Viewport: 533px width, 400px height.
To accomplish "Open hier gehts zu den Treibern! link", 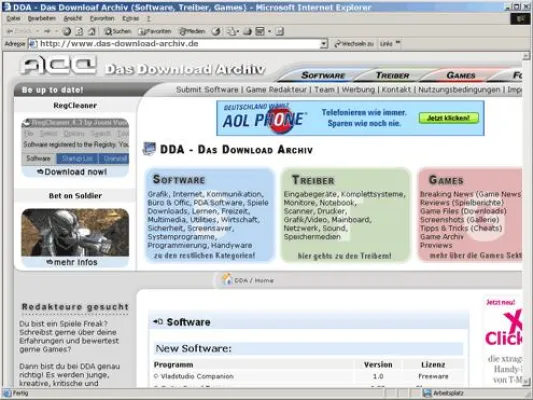I will click(344, 256).
